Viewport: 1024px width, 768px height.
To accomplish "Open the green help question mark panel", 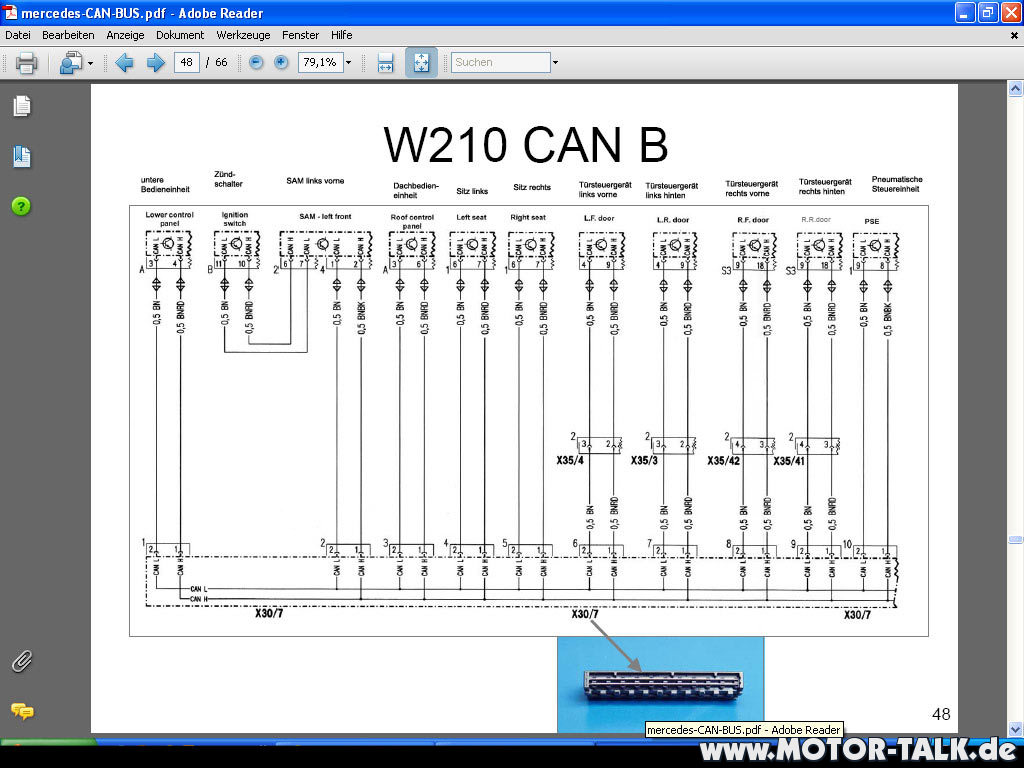I will (21, 206).
